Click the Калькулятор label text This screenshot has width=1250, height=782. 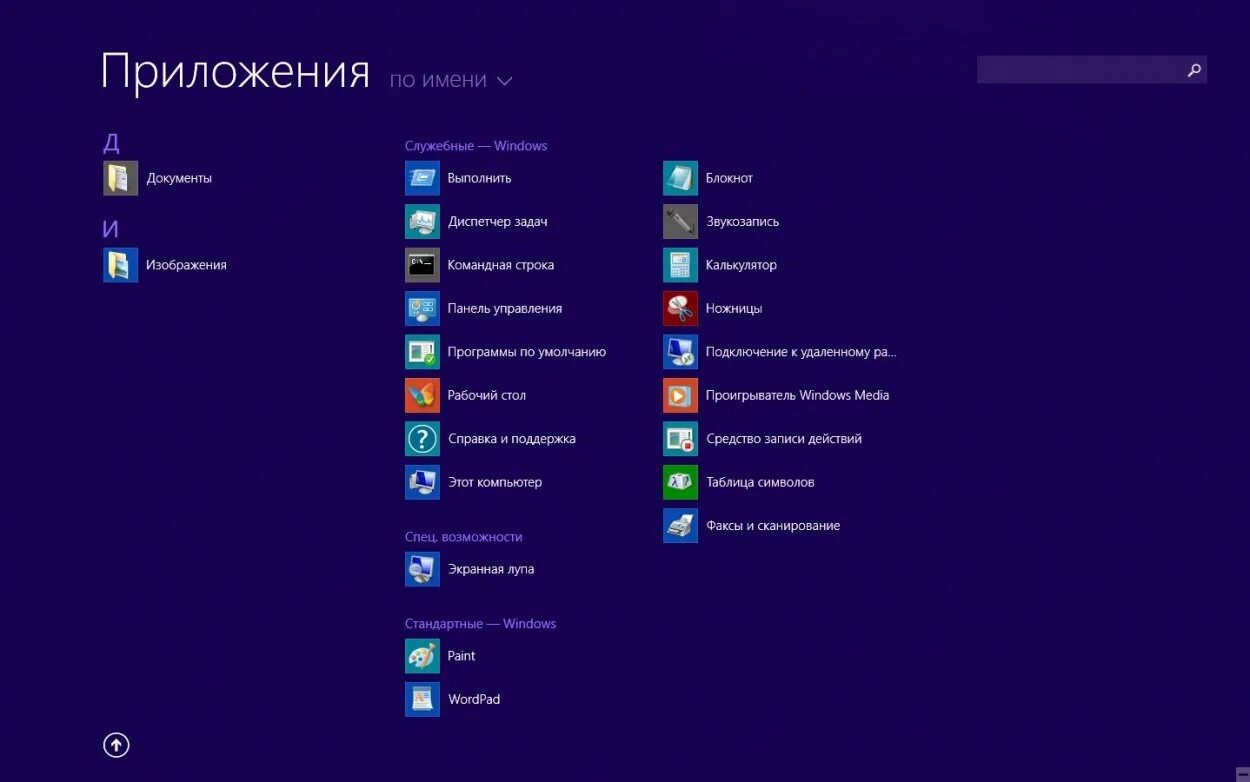click(x=741, y=265)
